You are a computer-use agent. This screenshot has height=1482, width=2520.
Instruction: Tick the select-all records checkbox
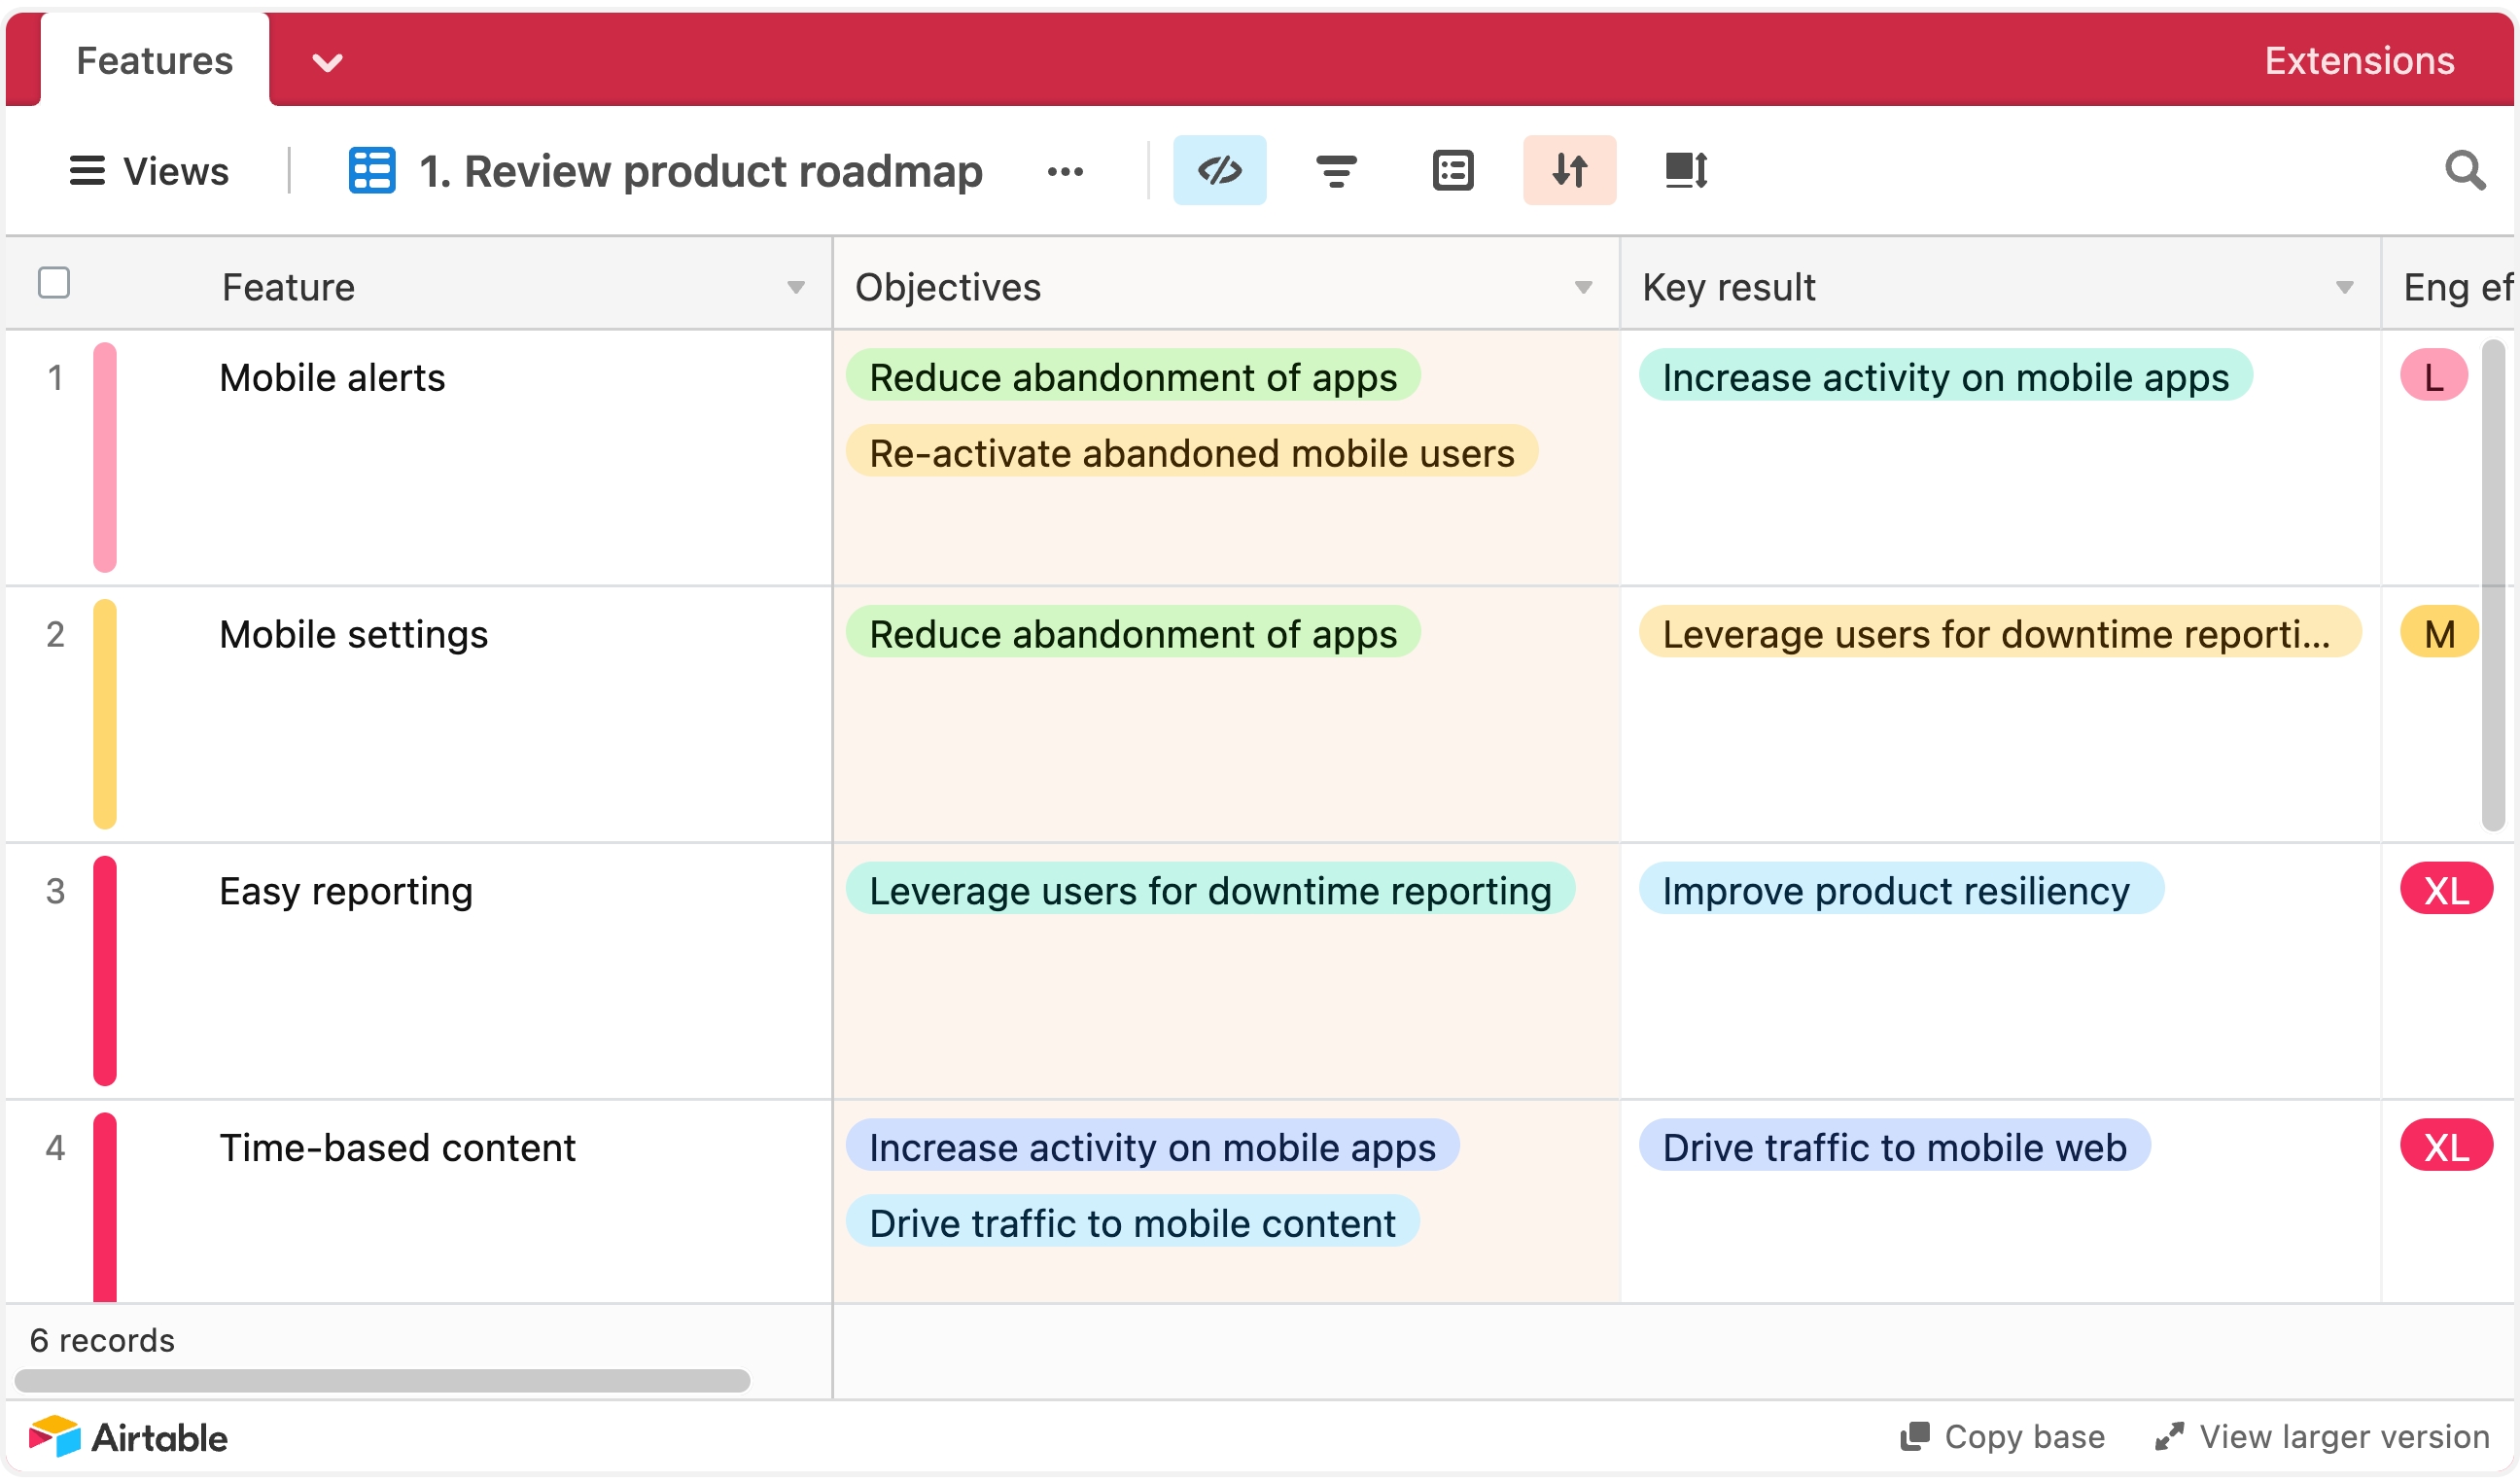54,283
